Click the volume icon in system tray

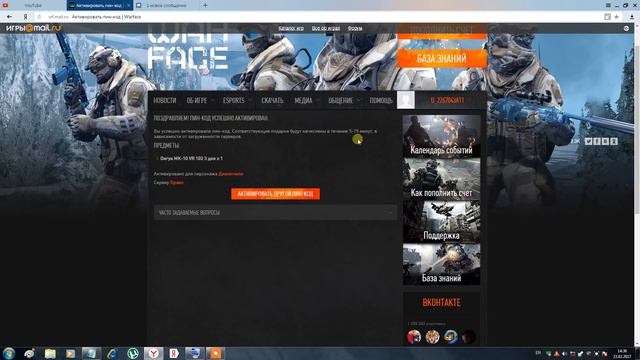[x=564, y=354]
